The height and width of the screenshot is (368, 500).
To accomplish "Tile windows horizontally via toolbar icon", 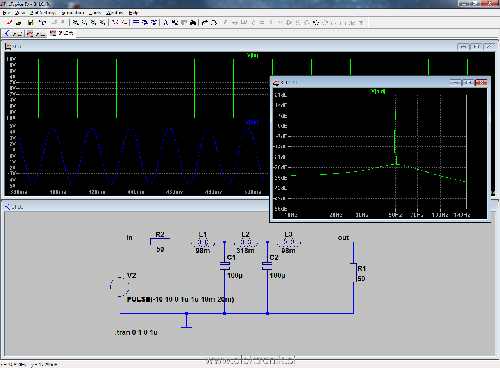I will coord(136,23).
